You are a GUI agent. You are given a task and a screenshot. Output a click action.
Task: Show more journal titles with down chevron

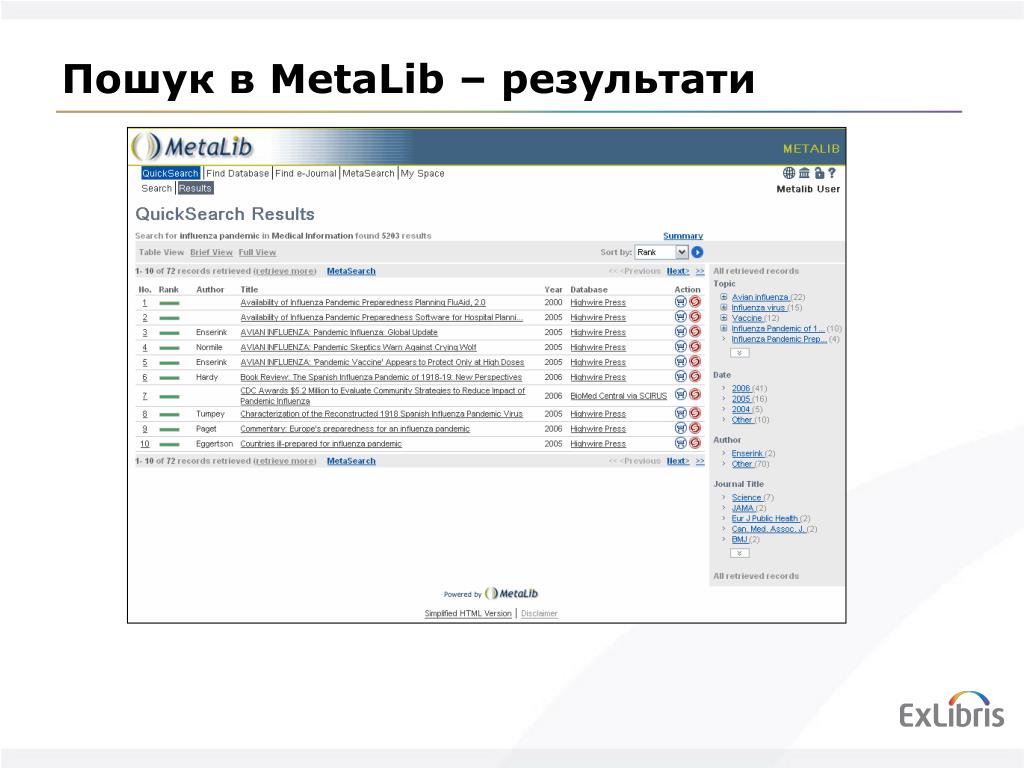click(x=739, y=553)
